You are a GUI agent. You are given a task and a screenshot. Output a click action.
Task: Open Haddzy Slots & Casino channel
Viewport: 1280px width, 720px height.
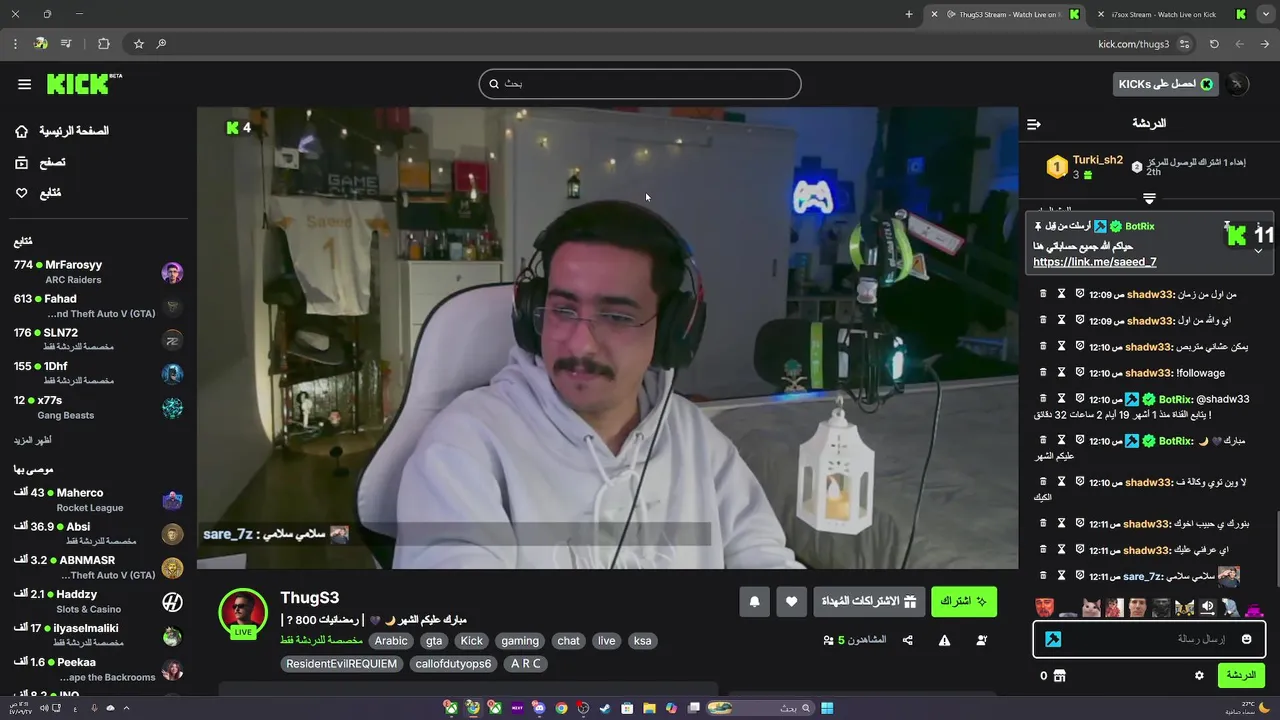pyautogui.click(x=97, y=602)
